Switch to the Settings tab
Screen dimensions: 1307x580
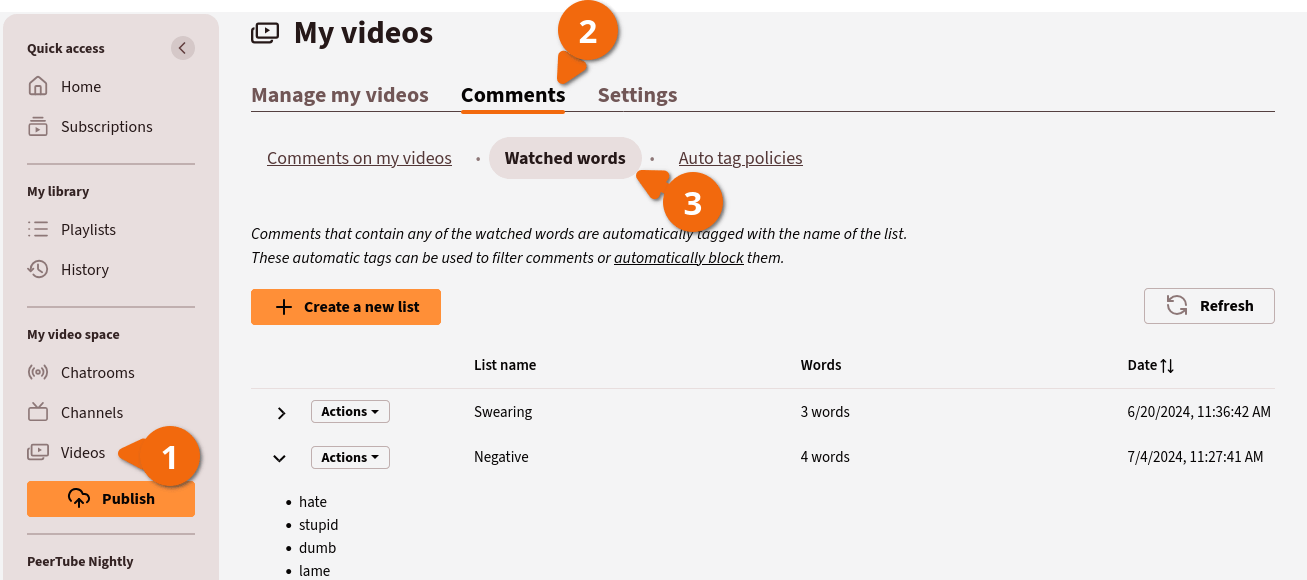click(637, 95)
